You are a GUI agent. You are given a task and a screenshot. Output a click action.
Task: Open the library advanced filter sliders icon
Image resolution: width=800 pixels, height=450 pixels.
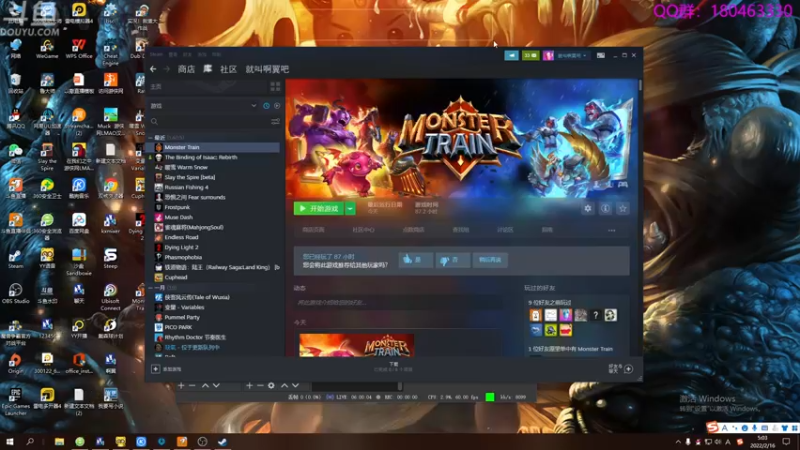(276, 121)
